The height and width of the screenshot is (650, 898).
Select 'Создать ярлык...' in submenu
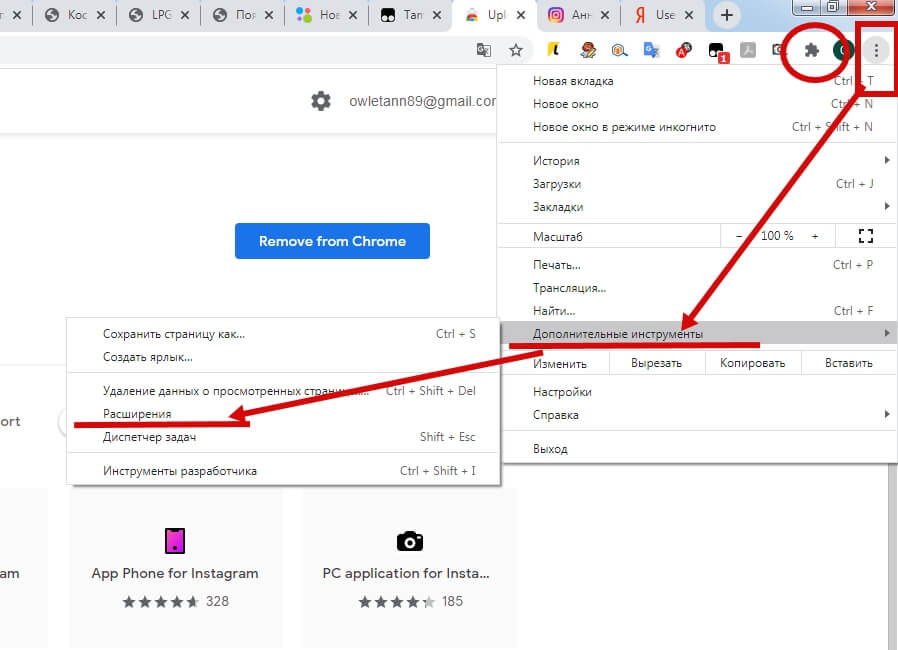coord(283,357)
